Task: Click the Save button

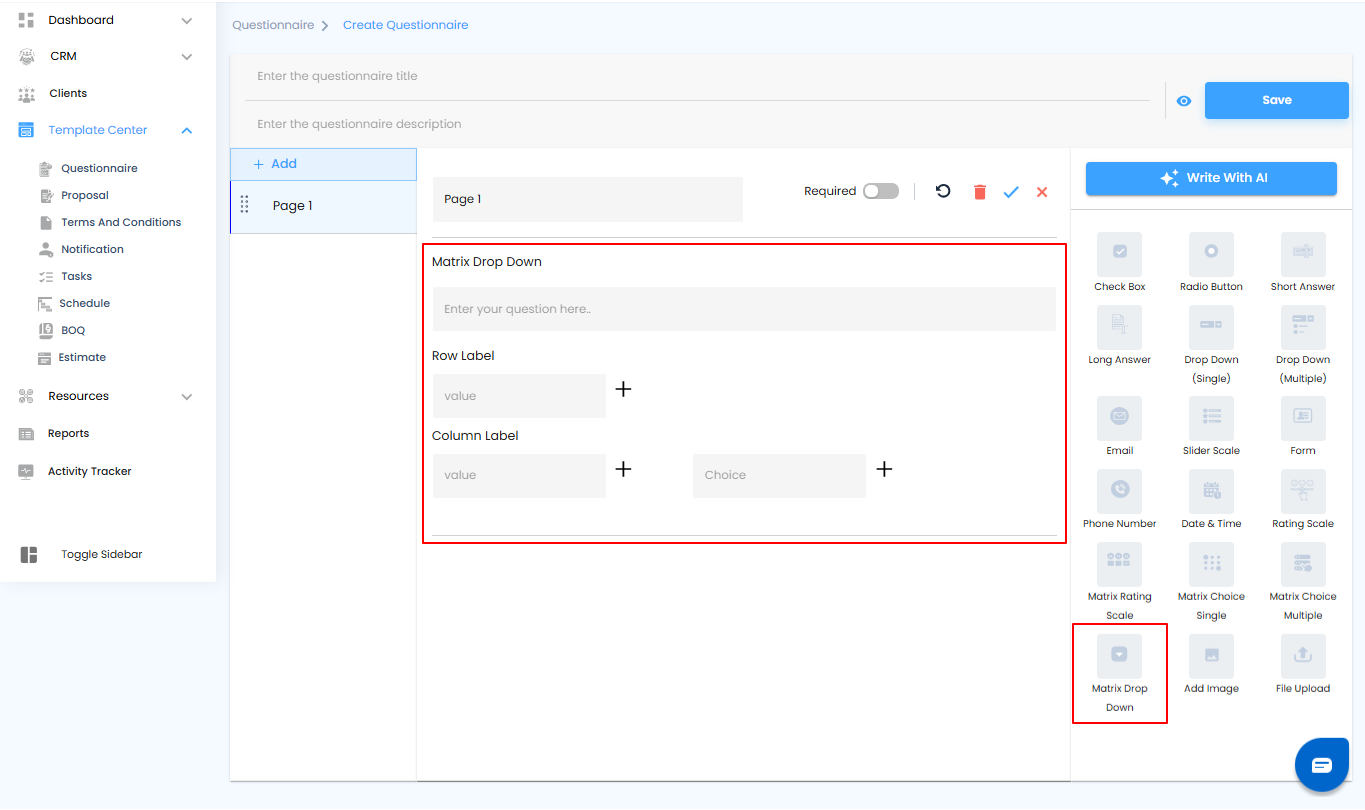Action: [1276, 100]
